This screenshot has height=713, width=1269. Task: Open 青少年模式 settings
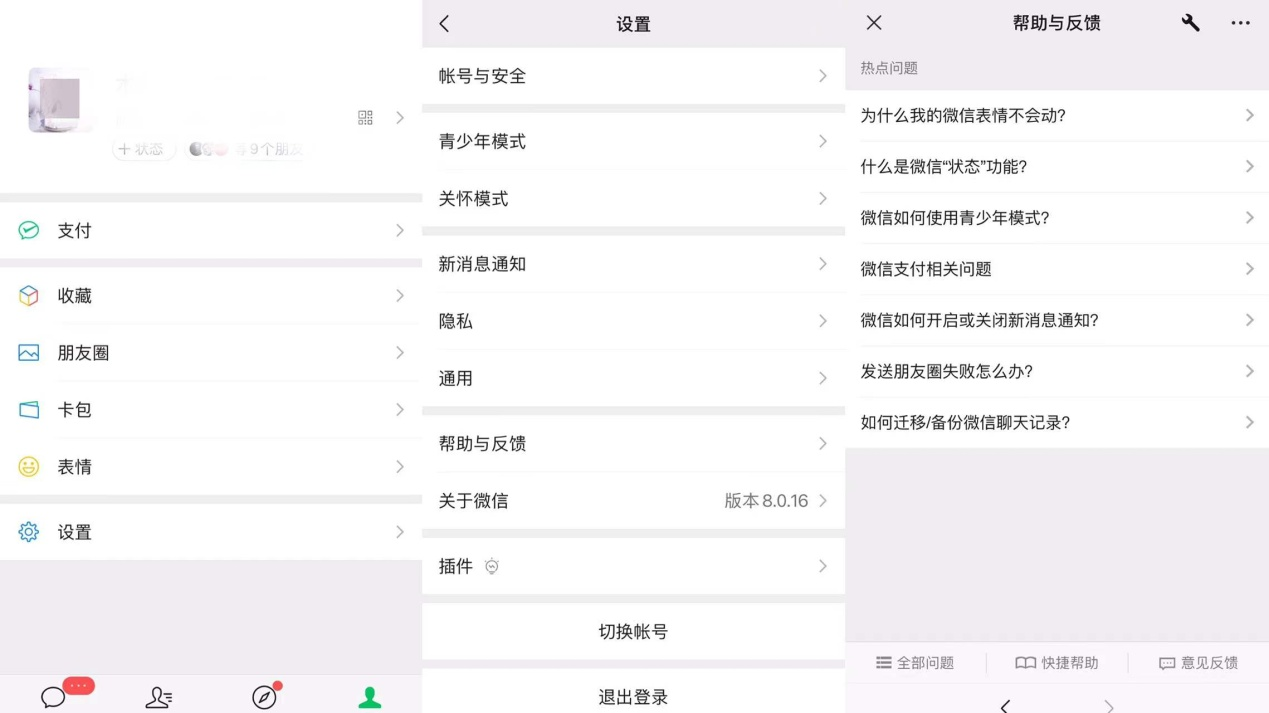[634, 141]
